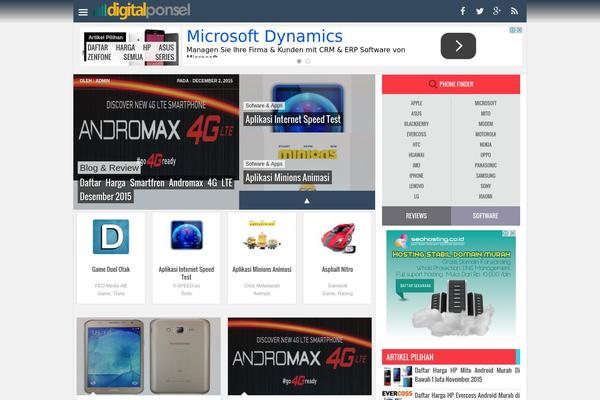600x400 pixels.
Task: Open the lower Andromax 4G LTE article thumbnail
Action: click(300, 356)
